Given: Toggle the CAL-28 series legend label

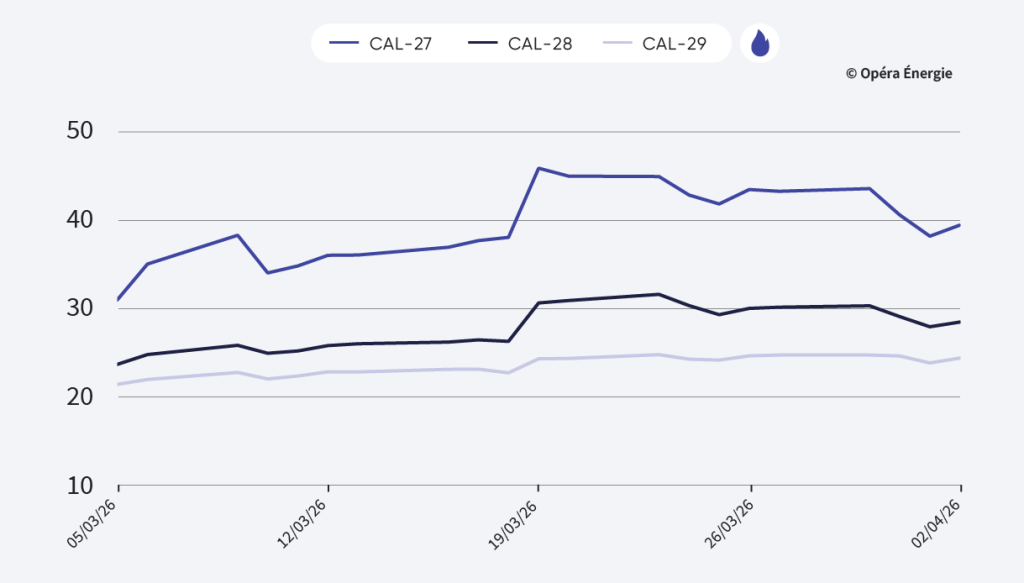Looking at the screenshot, I should point(540,44).
